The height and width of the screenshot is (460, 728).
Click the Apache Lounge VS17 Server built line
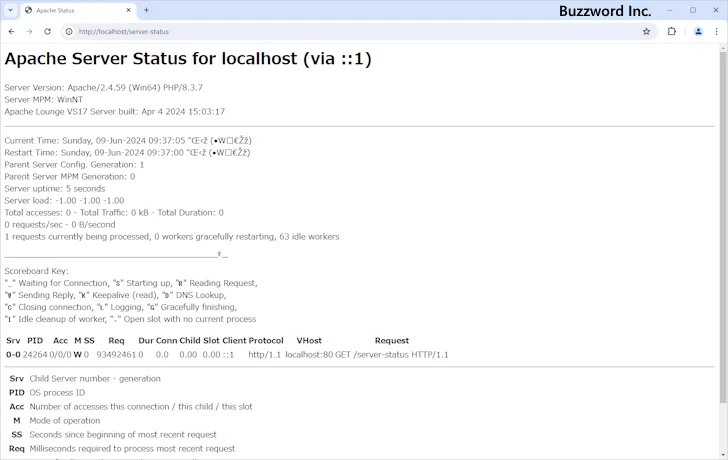(115, 111)
